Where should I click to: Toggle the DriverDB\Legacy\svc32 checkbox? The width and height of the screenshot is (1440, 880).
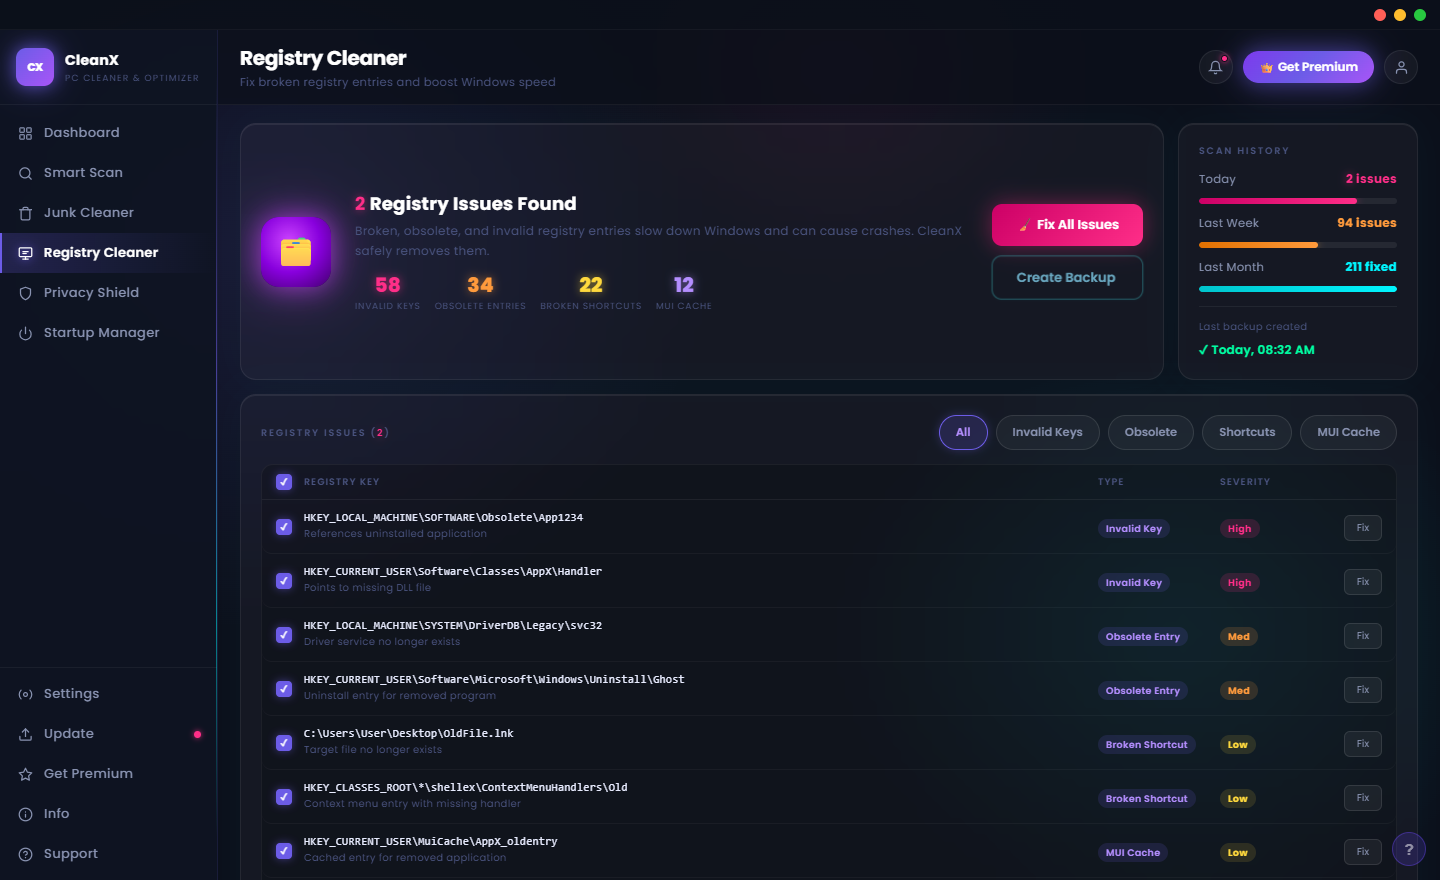(284, 634)
